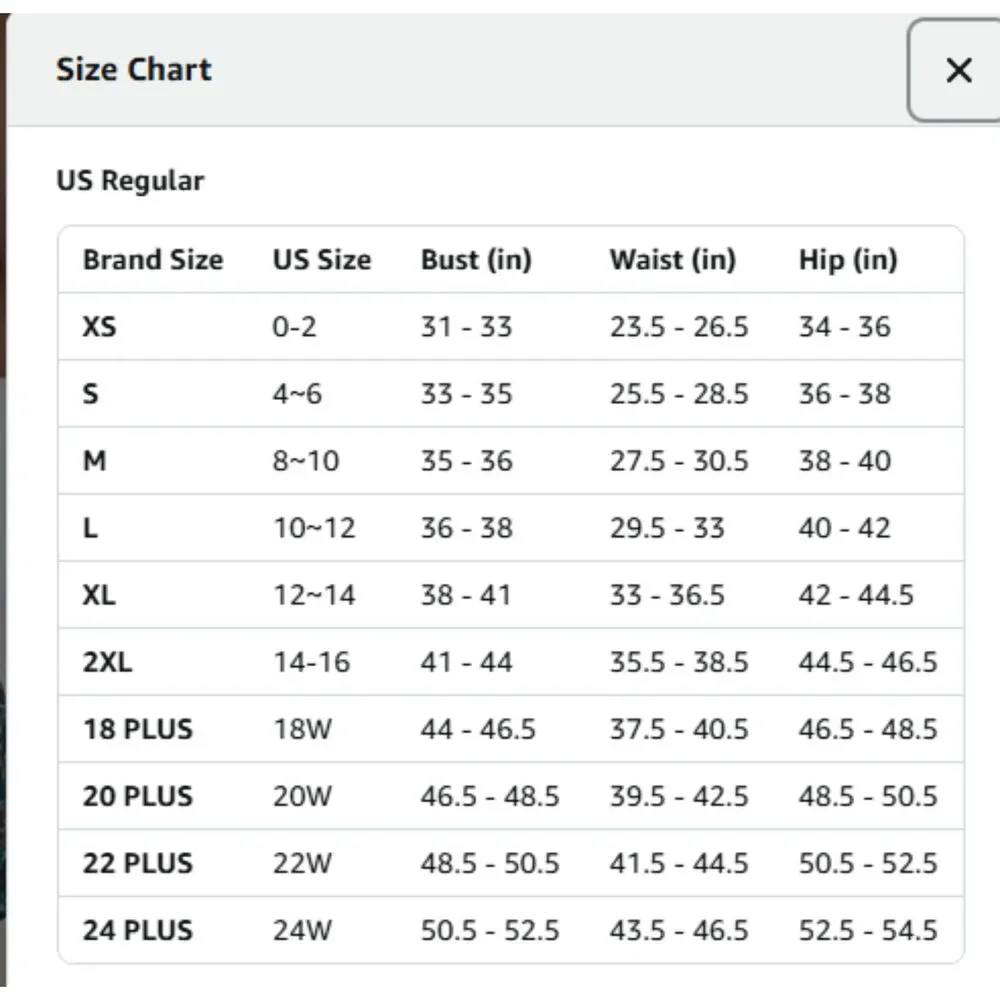Click the US Regular heading
Image resolution: width=1000 pixels, height=1000 pixels.
click(130, 181)
